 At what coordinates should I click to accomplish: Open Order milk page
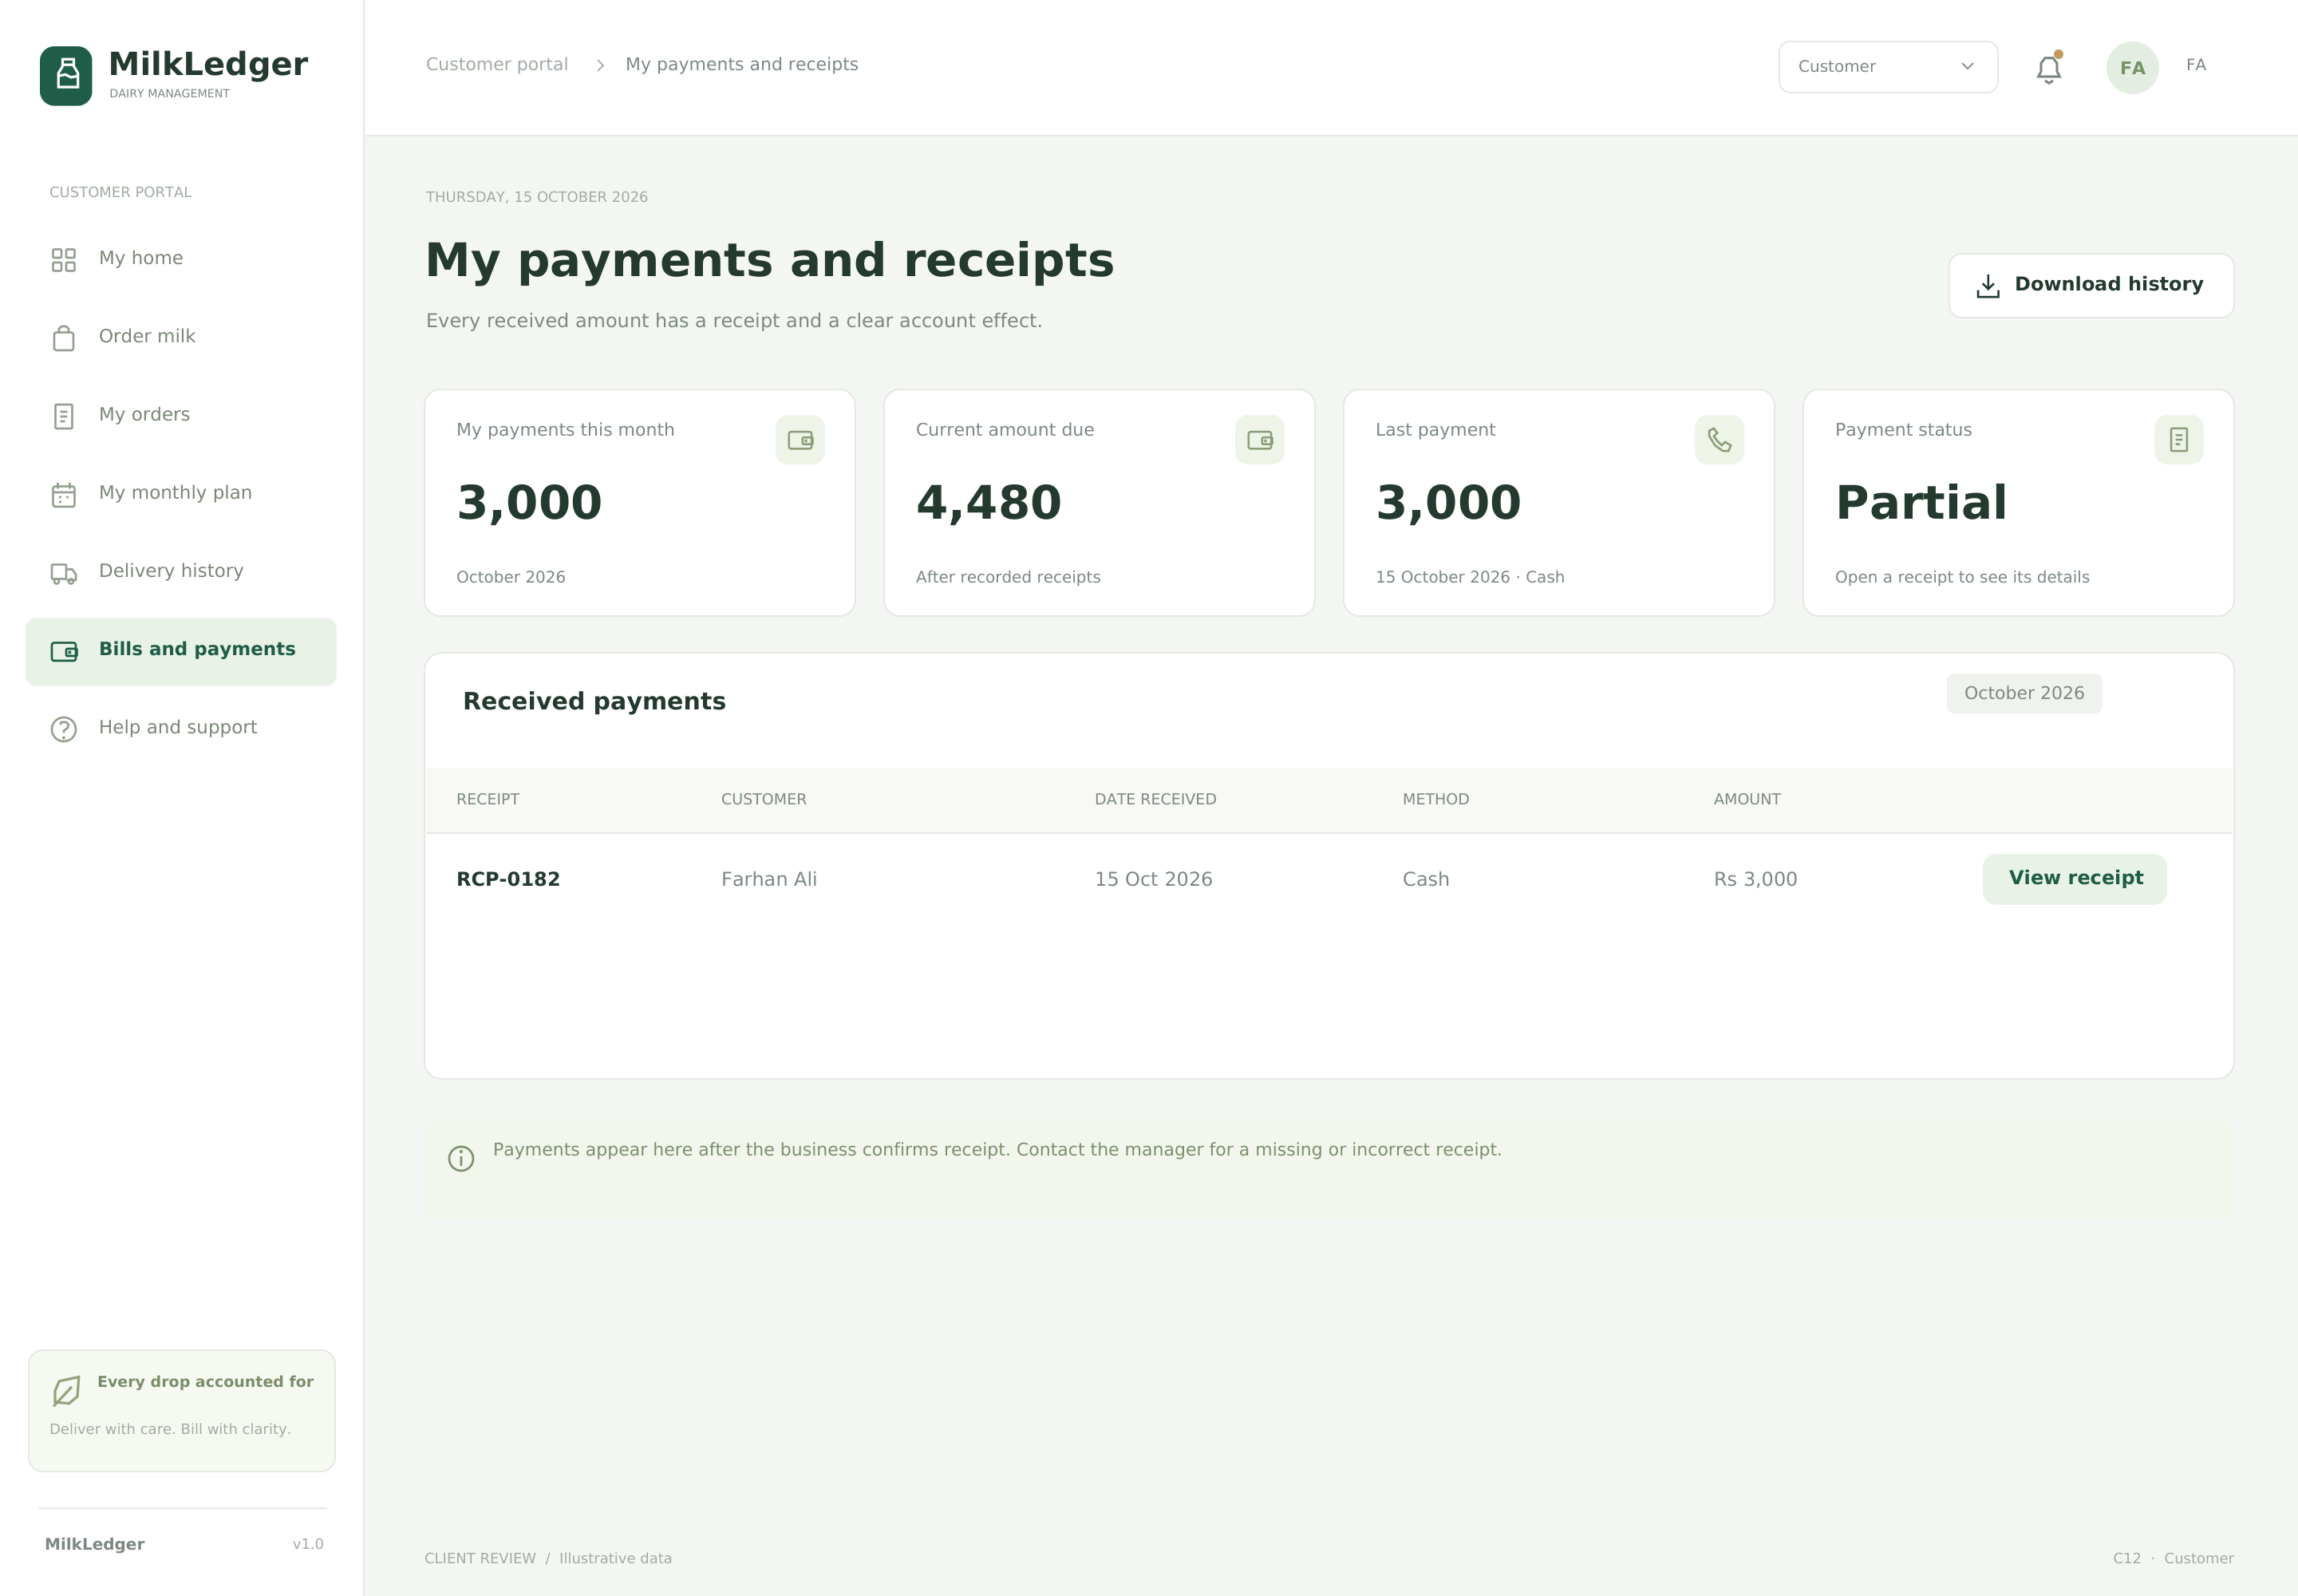click(181, 337)
